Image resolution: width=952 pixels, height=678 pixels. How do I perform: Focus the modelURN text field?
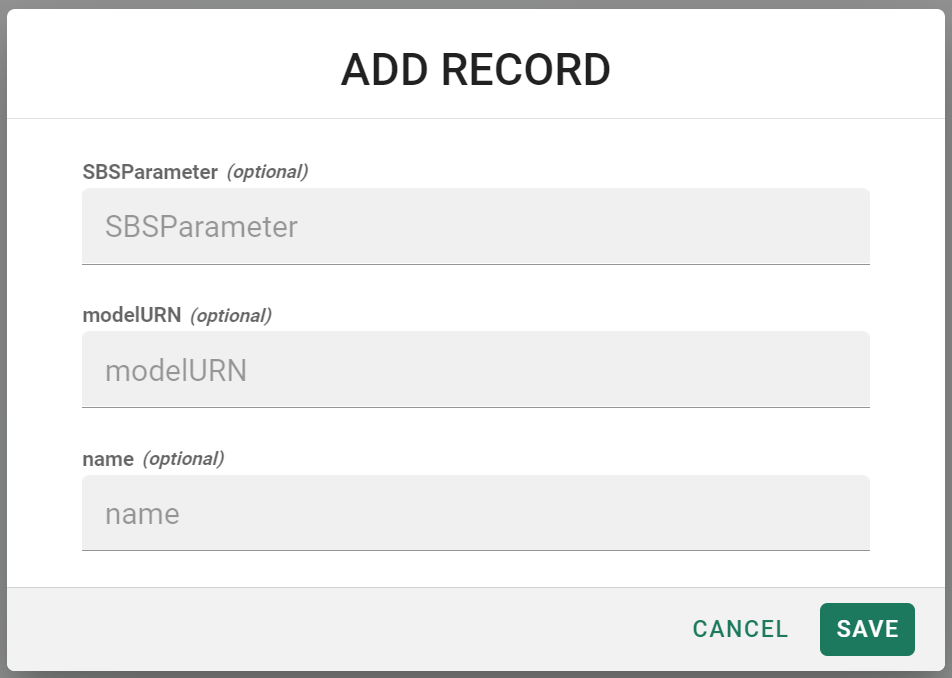(475, 371)
